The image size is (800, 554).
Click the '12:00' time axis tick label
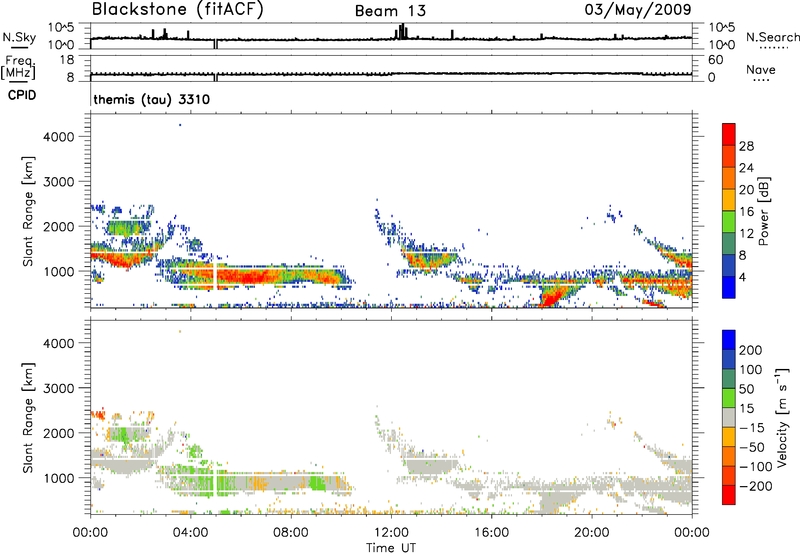[x=391, y=533]
